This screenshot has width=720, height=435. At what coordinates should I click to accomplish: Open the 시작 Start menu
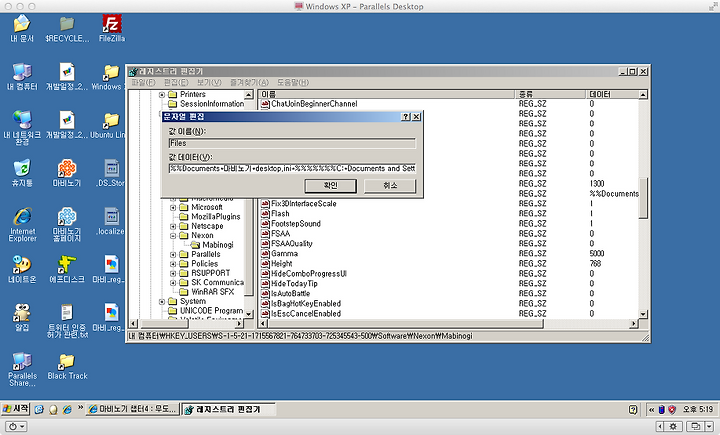16,409
